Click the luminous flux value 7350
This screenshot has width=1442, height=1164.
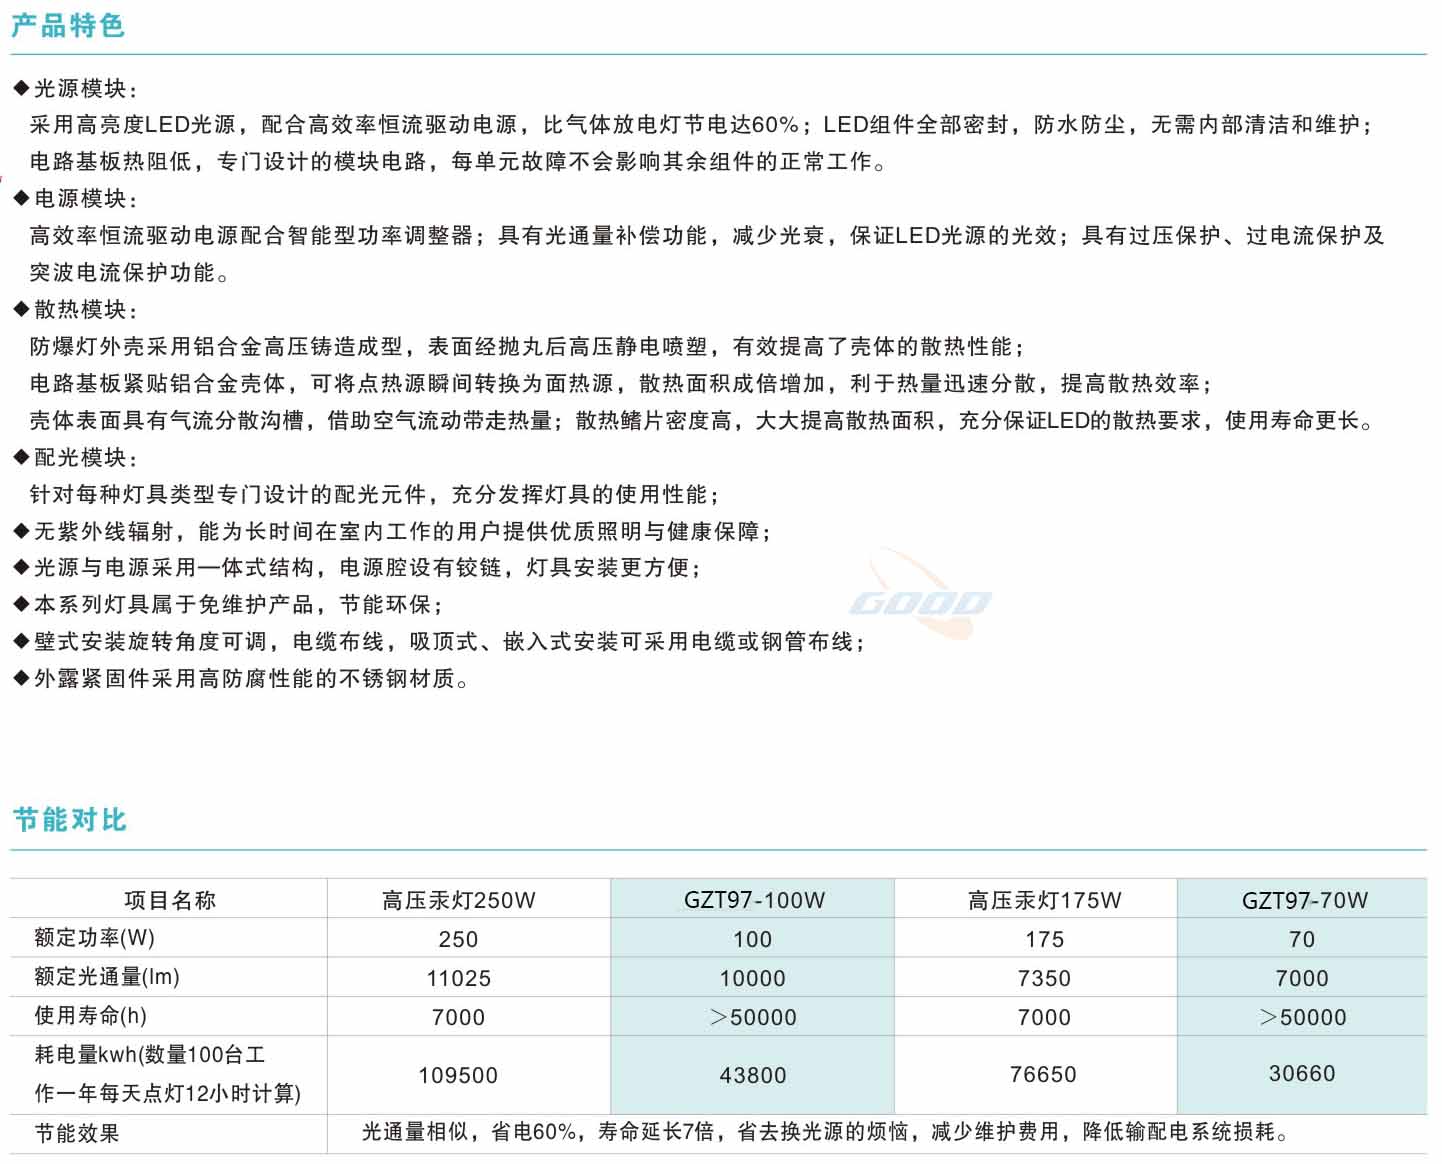click(x=1044, y=978)
